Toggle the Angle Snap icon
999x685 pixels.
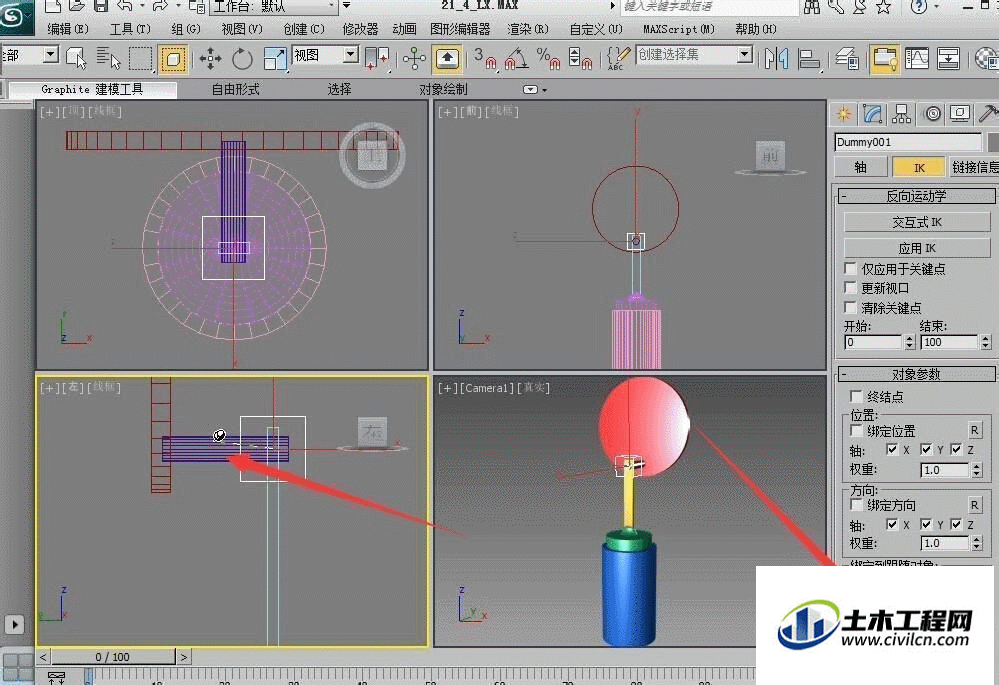(x=516, y=59)
